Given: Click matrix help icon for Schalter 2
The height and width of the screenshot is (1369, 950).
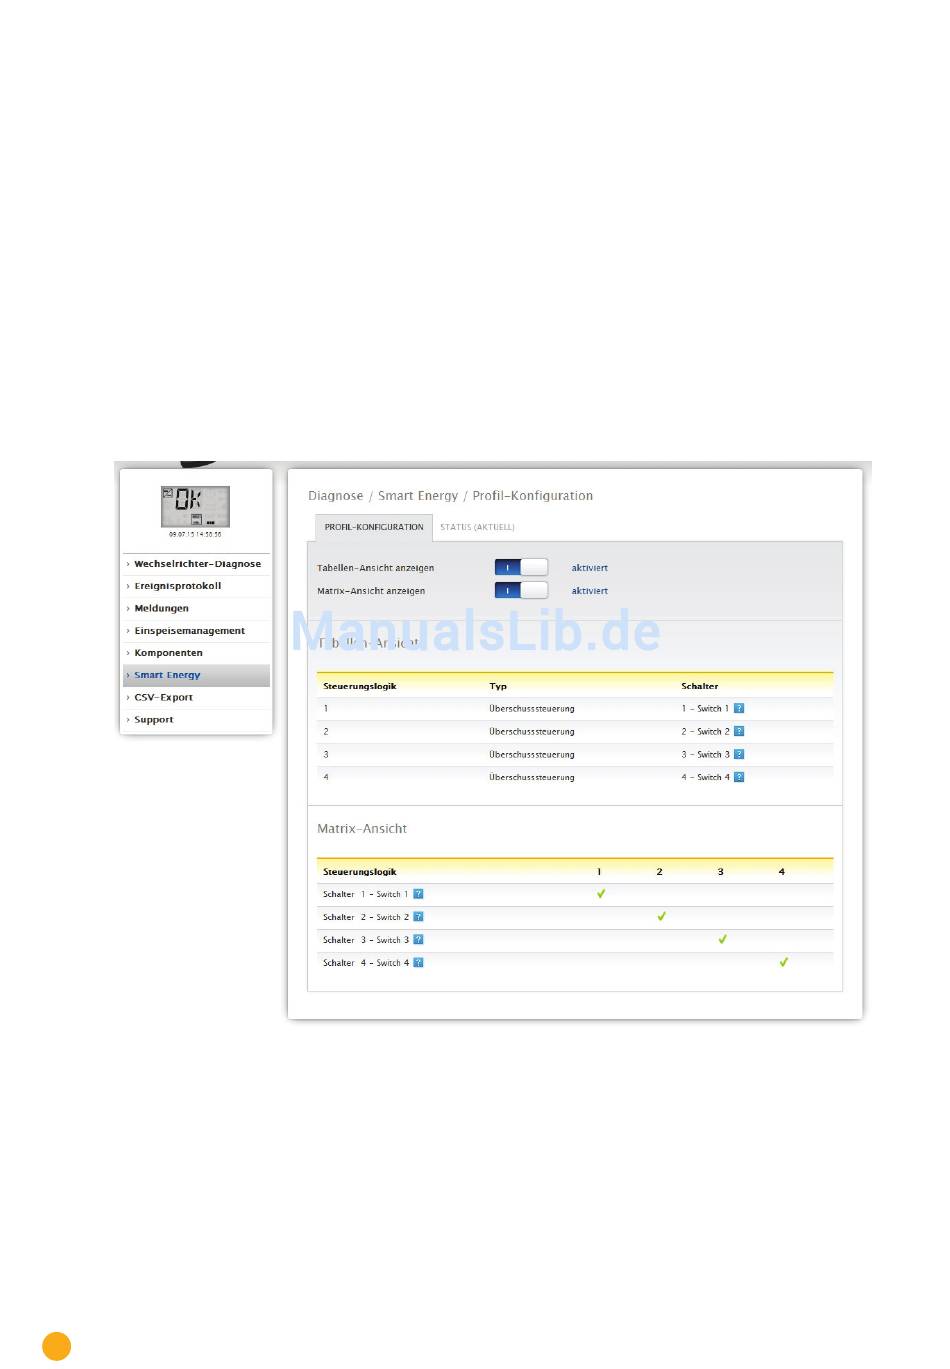Looking at the screenshot, I should [x=418, y=917].
